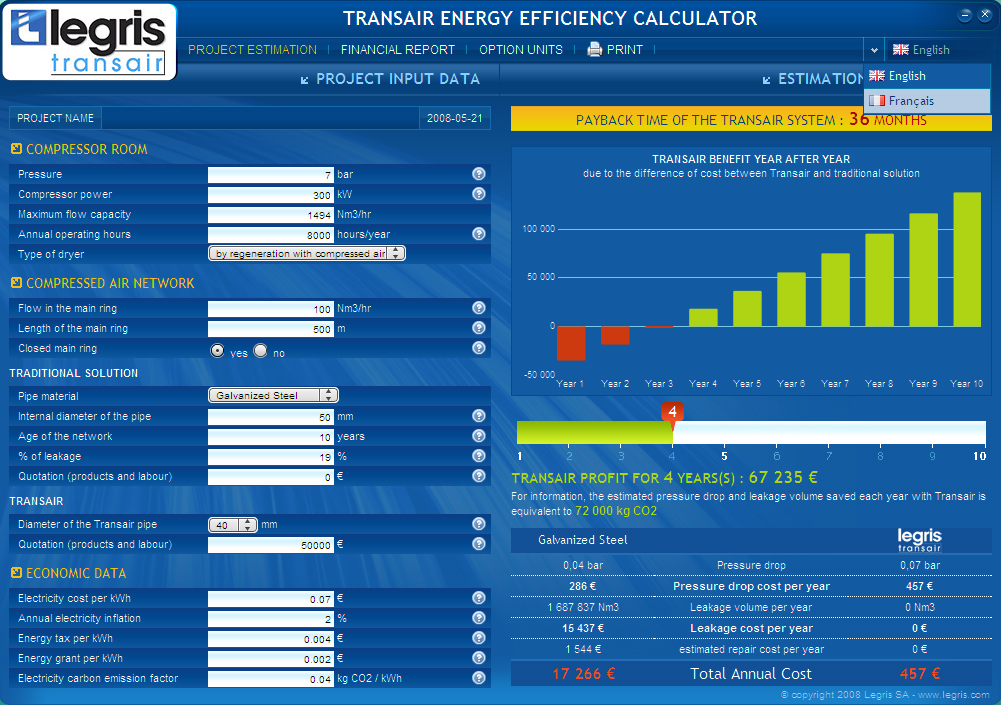Select no for Closed main ring

click(x=260, y=351)
